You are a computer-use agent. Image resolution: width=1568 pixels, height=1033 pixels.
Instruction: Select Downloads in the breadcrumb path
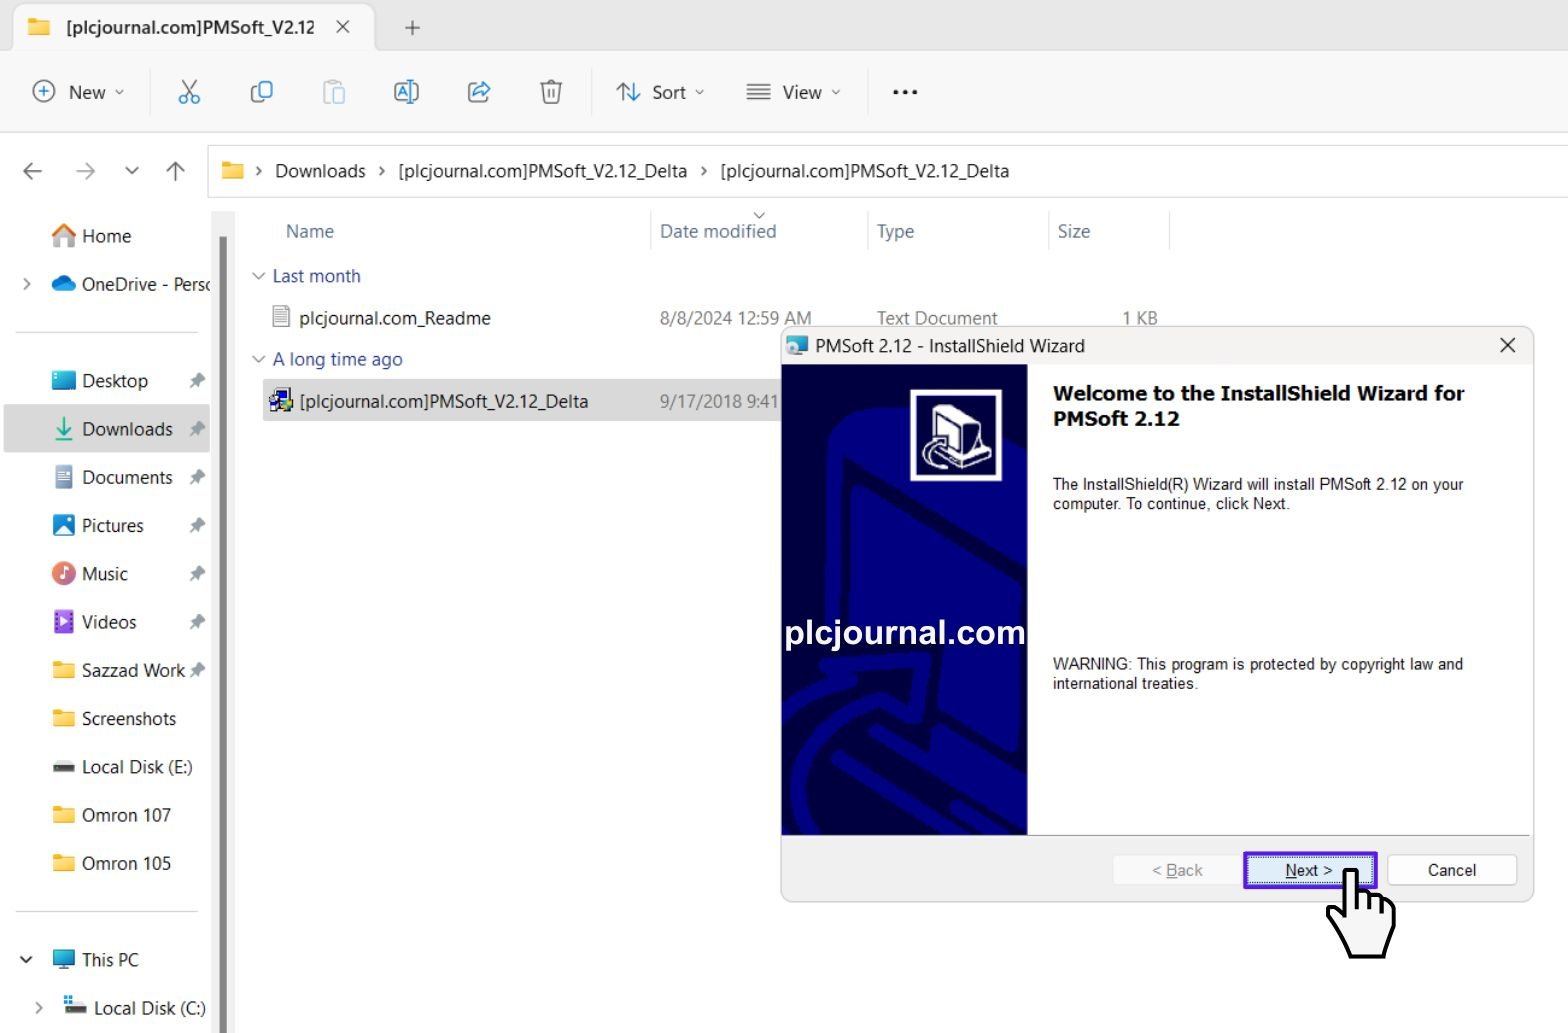pos(320,171)
